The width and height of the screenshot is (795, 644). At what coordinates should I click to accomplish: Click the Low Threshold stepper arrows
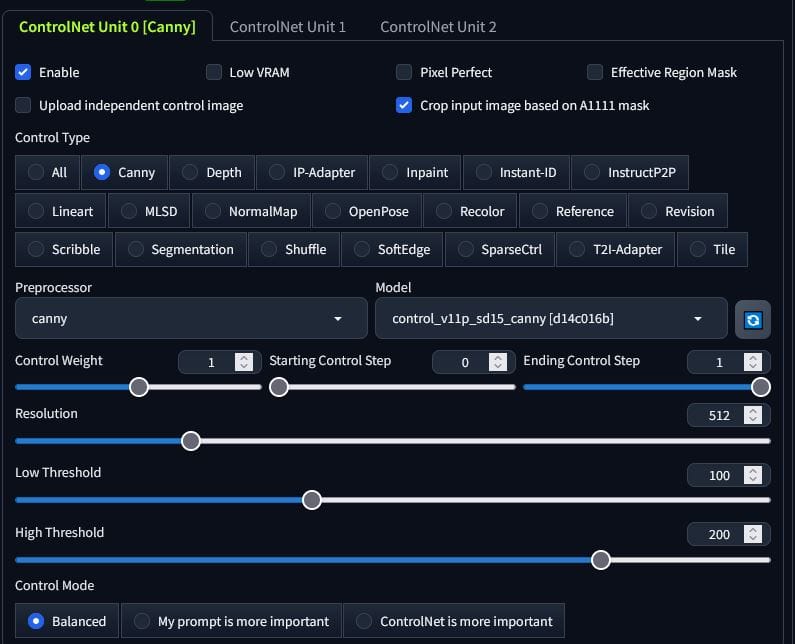[753, 475]
